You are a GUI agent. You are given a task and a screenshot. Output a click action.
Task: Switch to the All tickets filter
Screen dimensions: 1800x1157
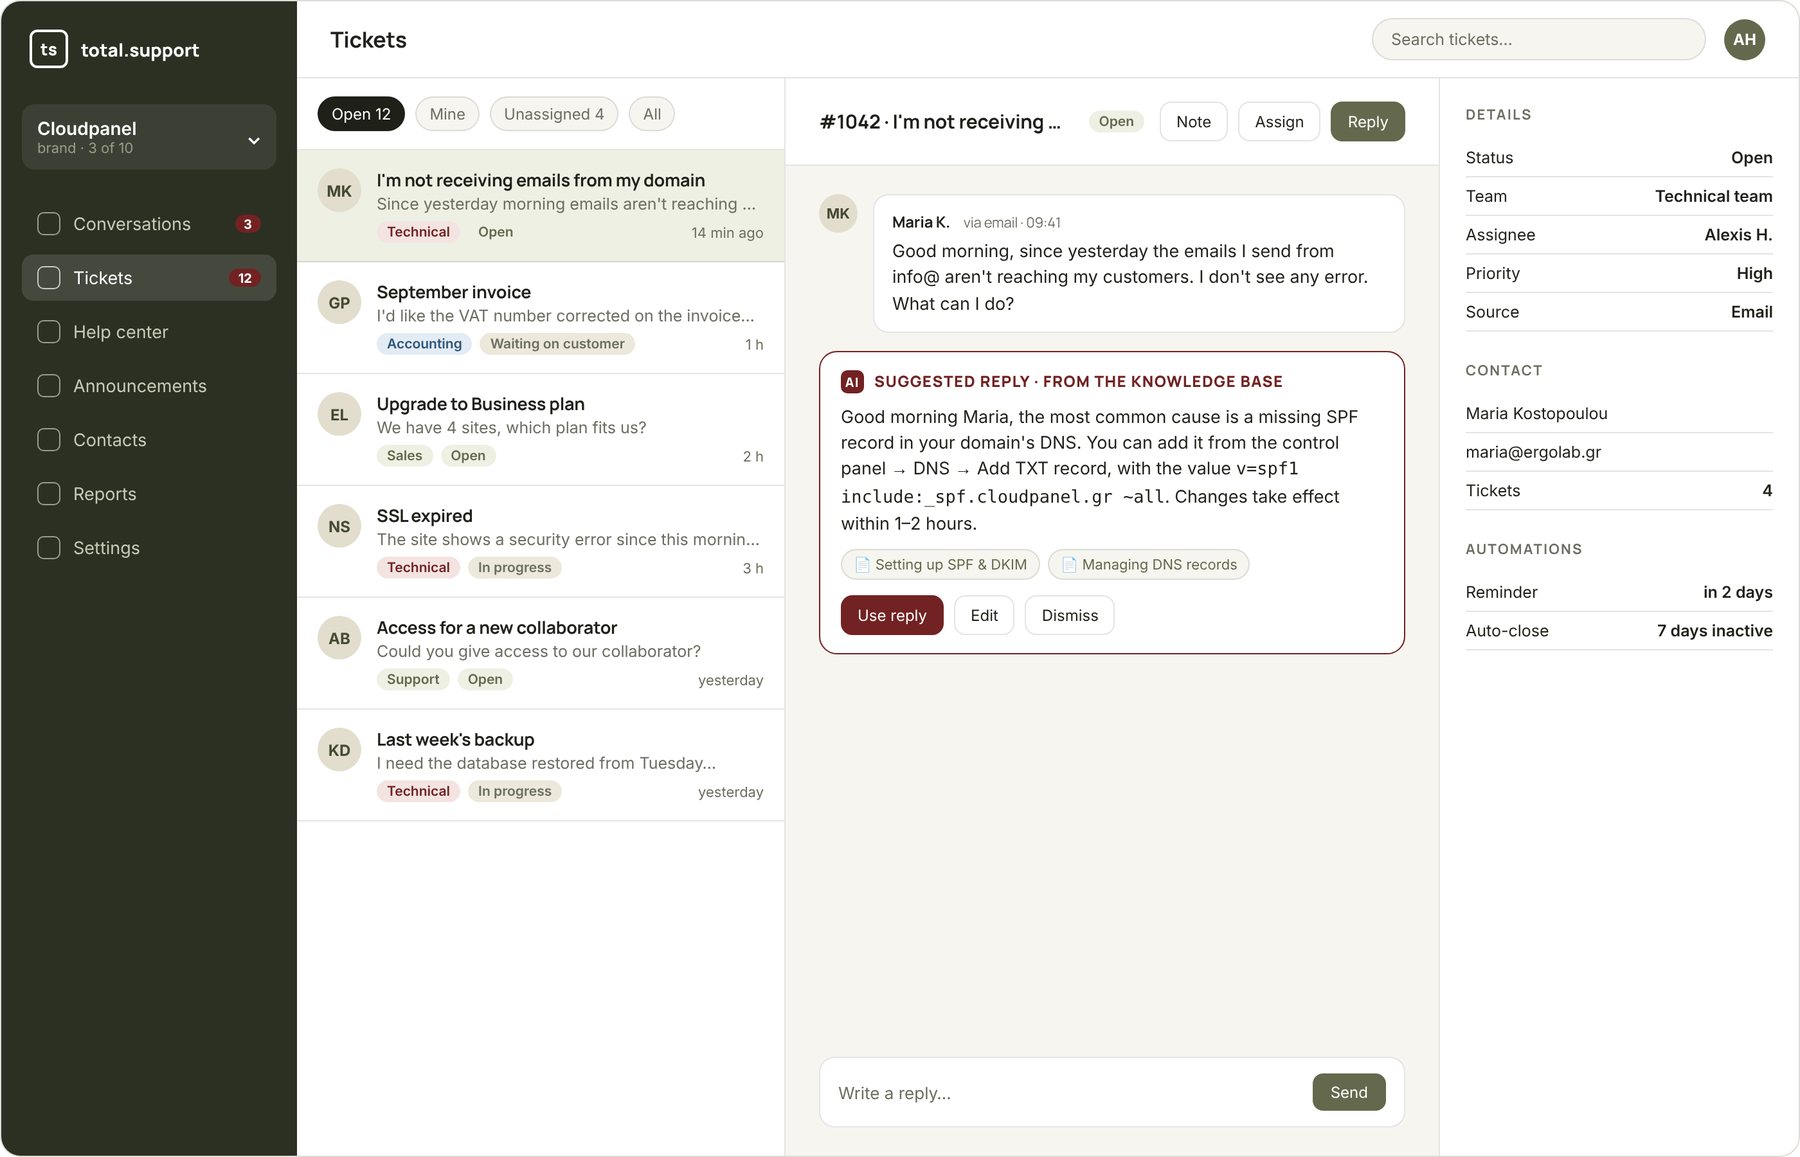[652, 114]
